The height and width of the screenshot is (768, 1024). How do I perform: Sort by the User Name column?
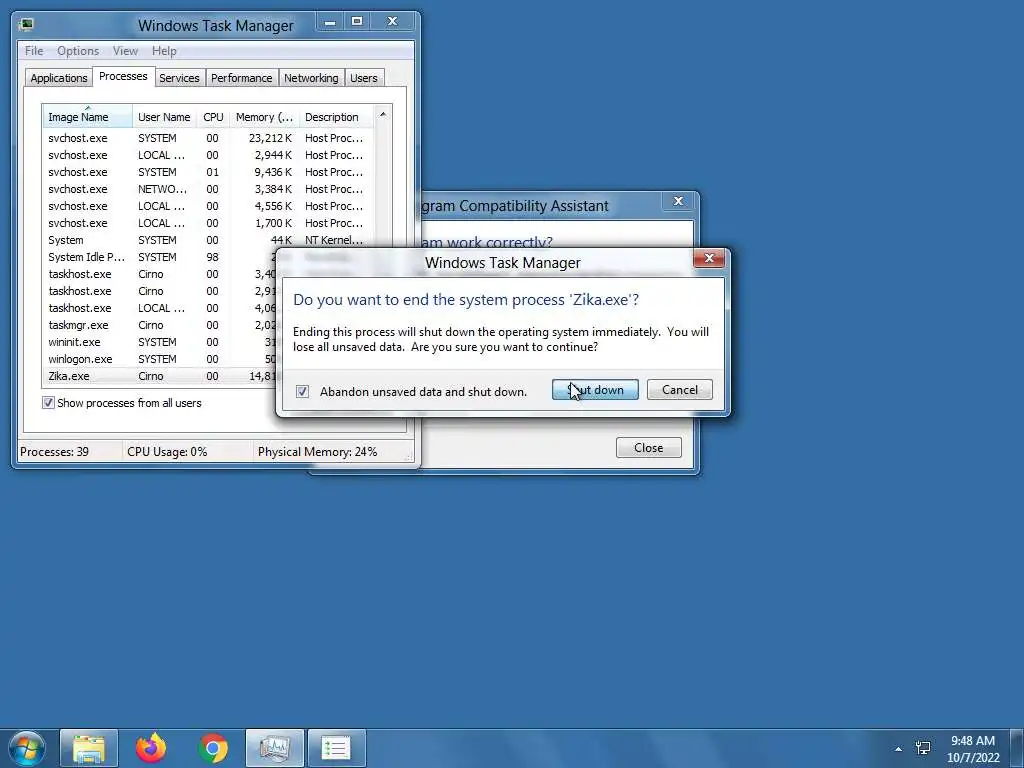[164, 117]
